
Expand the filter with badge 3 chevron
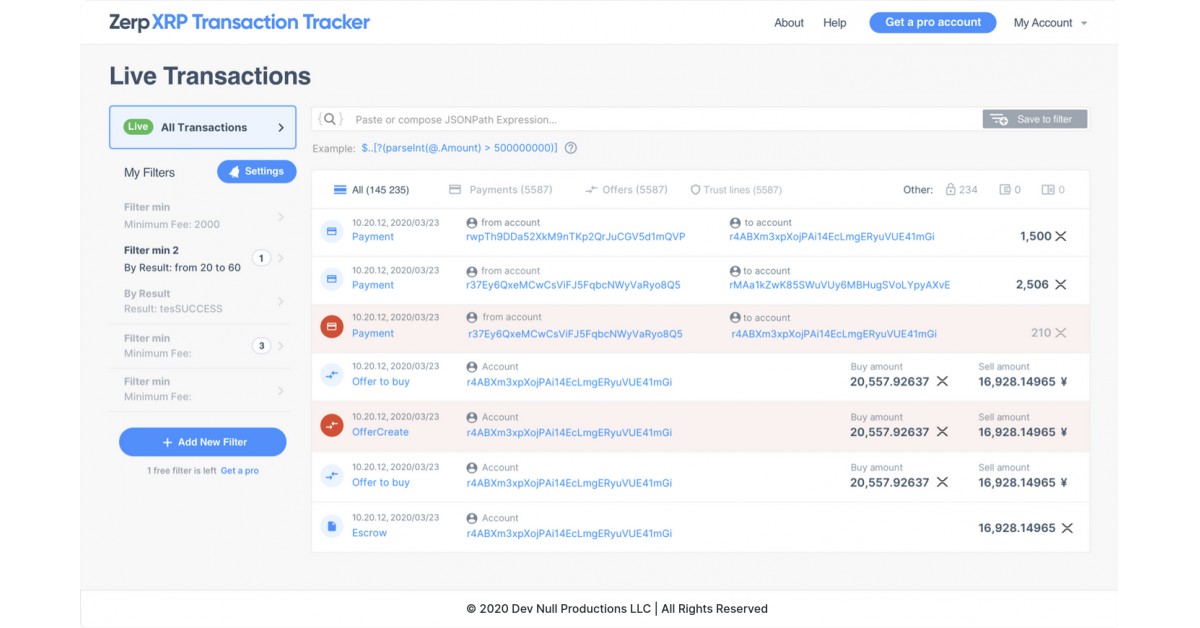point(280,346)
